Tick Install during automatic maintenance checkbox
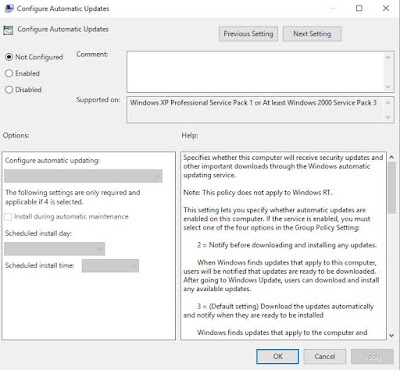 tap(8, 217)
